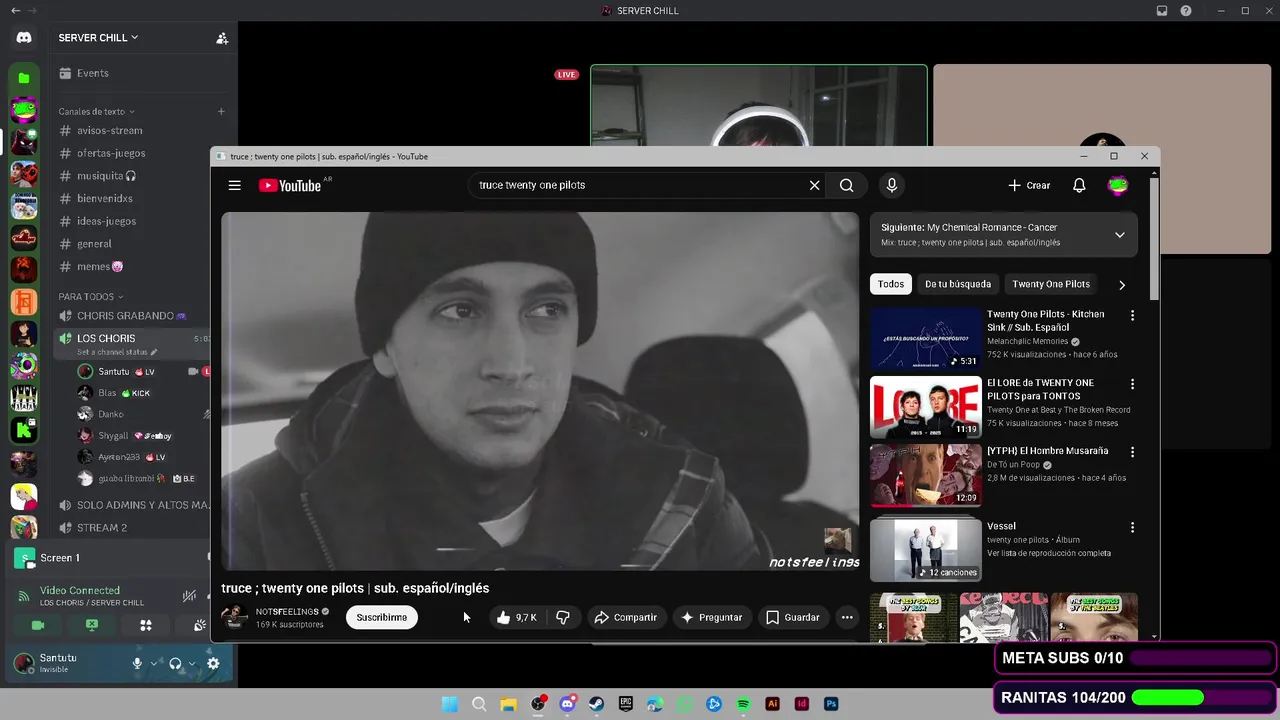Click the Suscribirme button
Screen dimensions: 1280x720
(x=382, y=617)
